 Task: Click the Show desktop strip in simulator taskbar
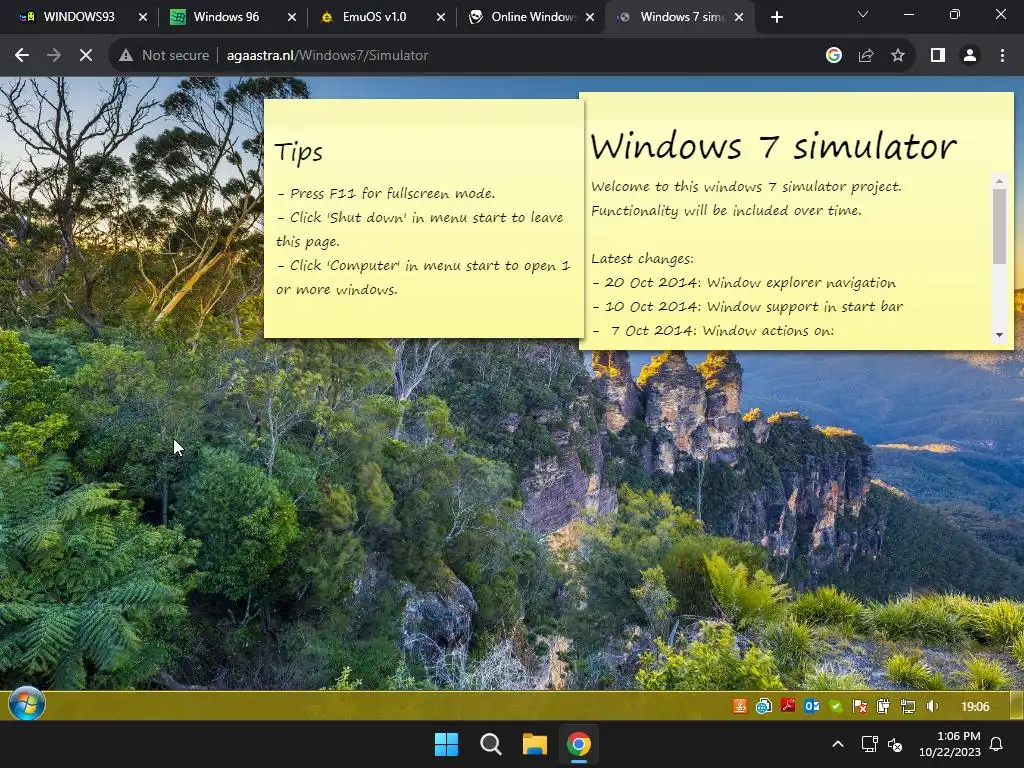(1017, 706)
